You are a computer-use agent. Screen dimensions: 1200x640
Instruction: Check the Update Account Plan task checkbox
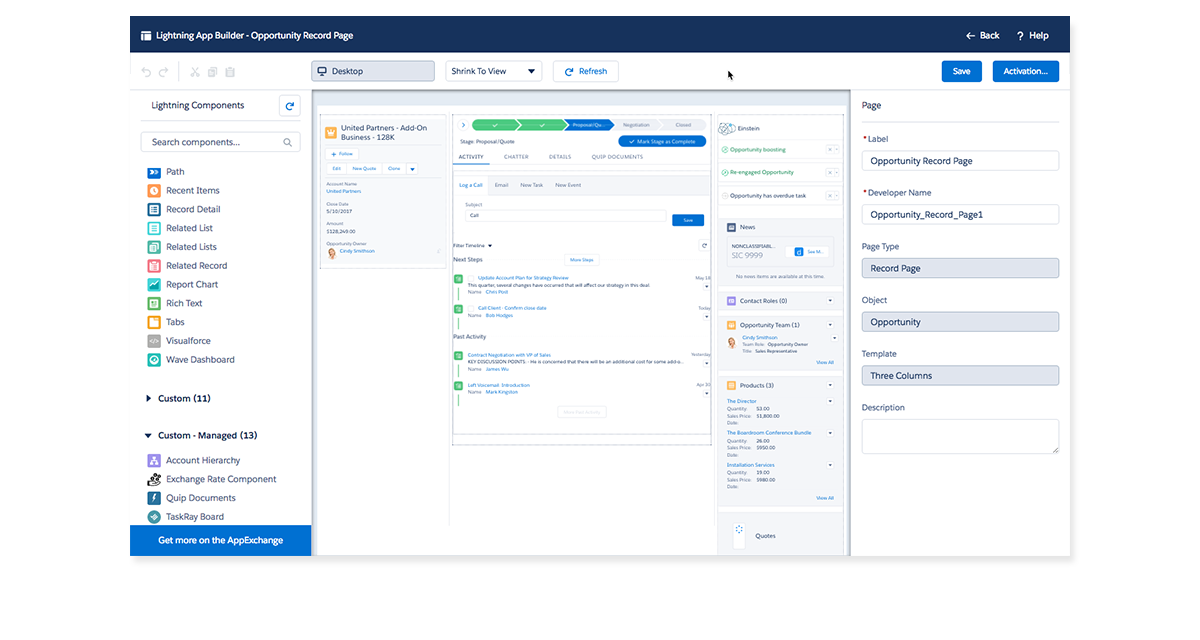click(471, 278)
